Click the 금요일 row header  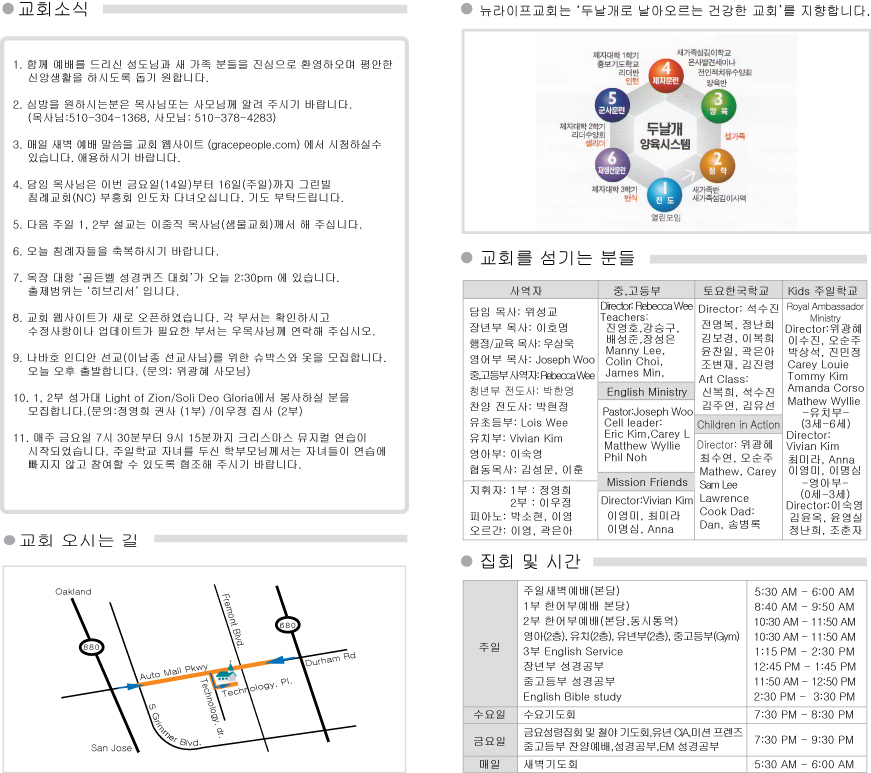coord(489,741)
